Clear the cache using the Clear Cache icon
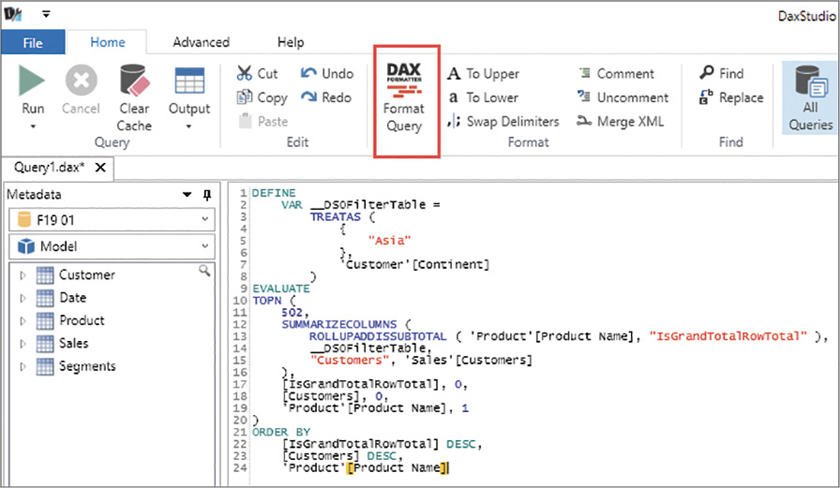 [134, 80]
